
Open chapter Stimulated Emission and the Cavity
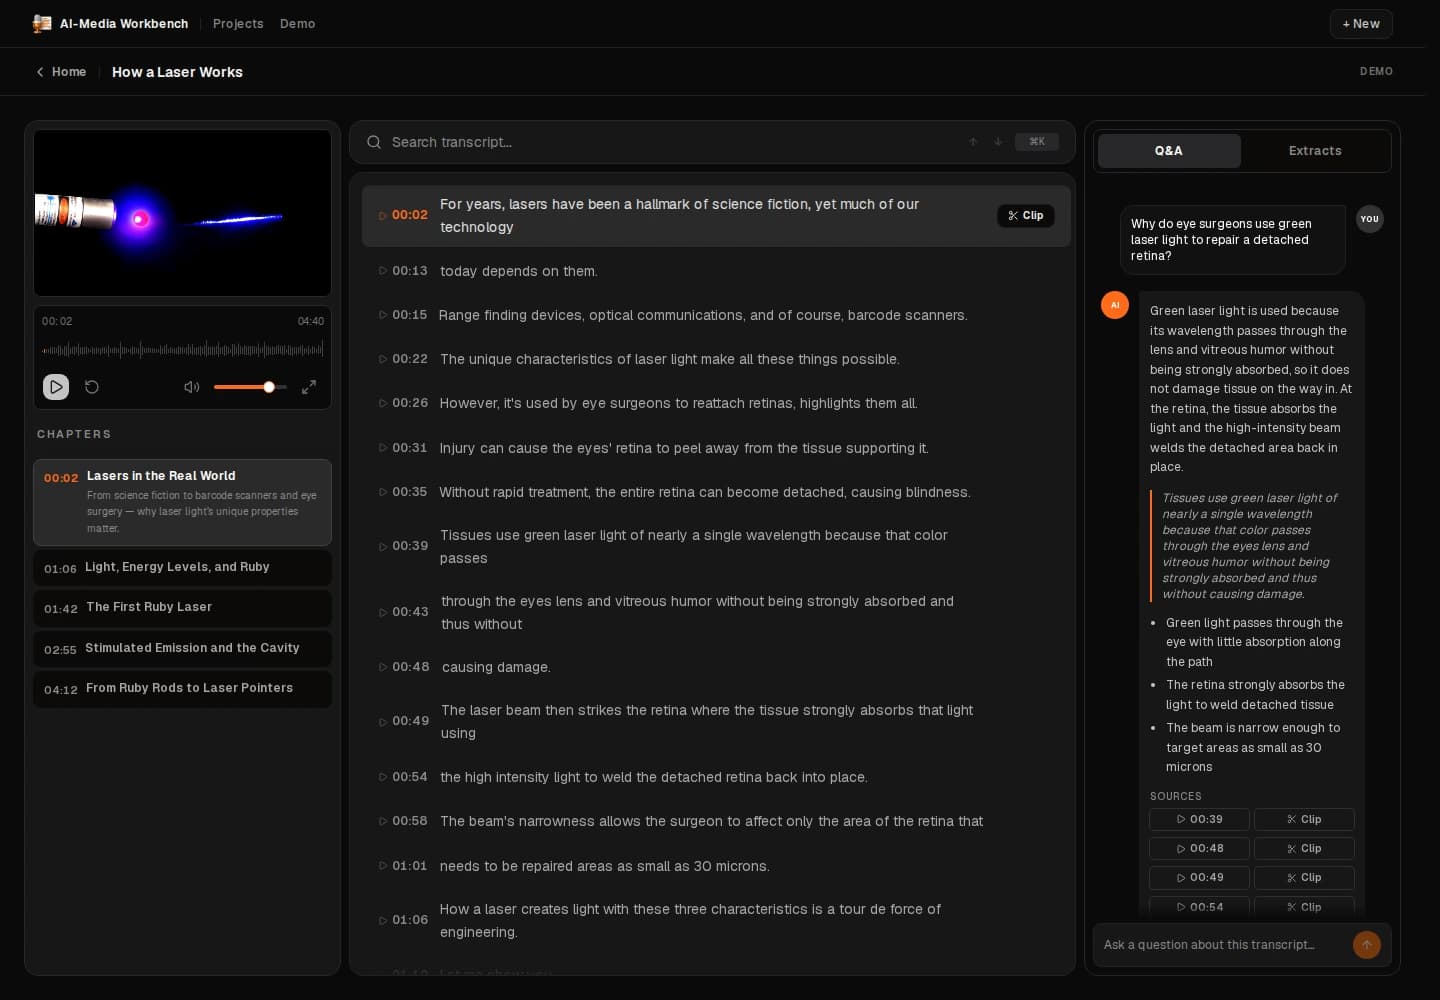183,648
